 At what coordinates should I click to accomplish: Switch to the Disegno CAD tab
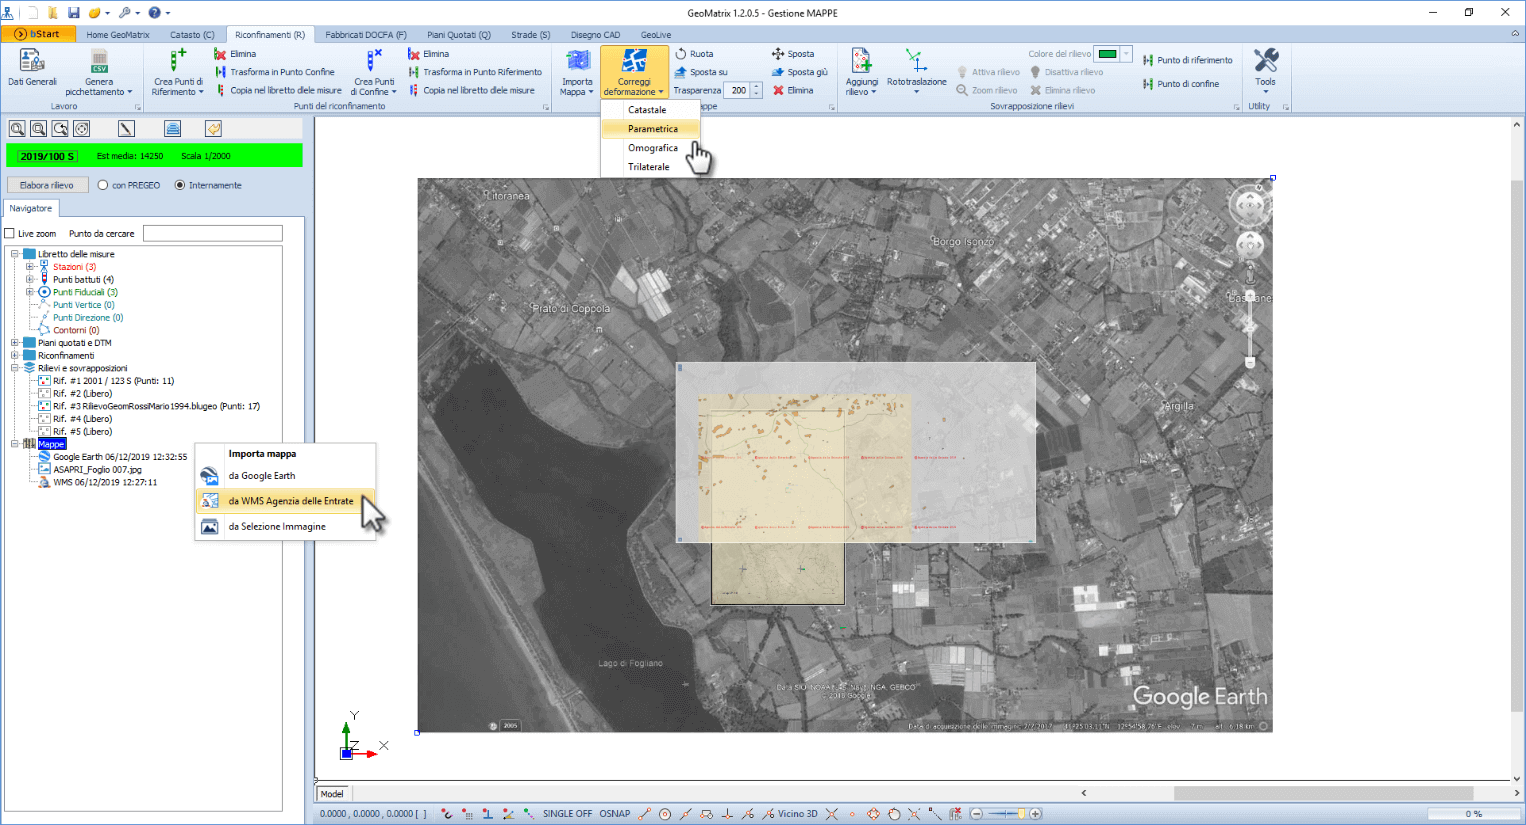tap(595, 35)
